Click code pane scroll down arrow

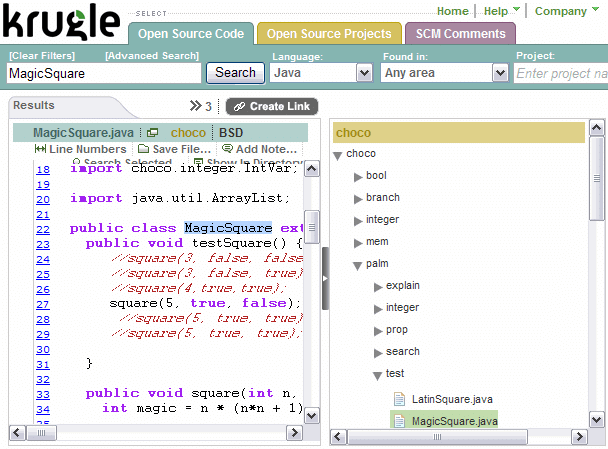312,416
